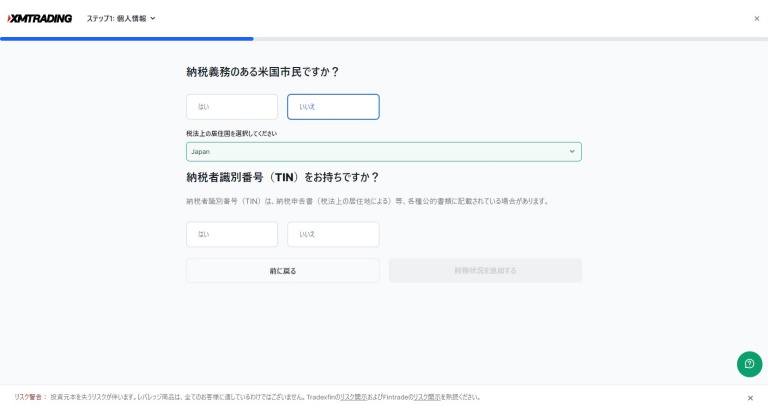Click the 前に戻る back button

283,270
